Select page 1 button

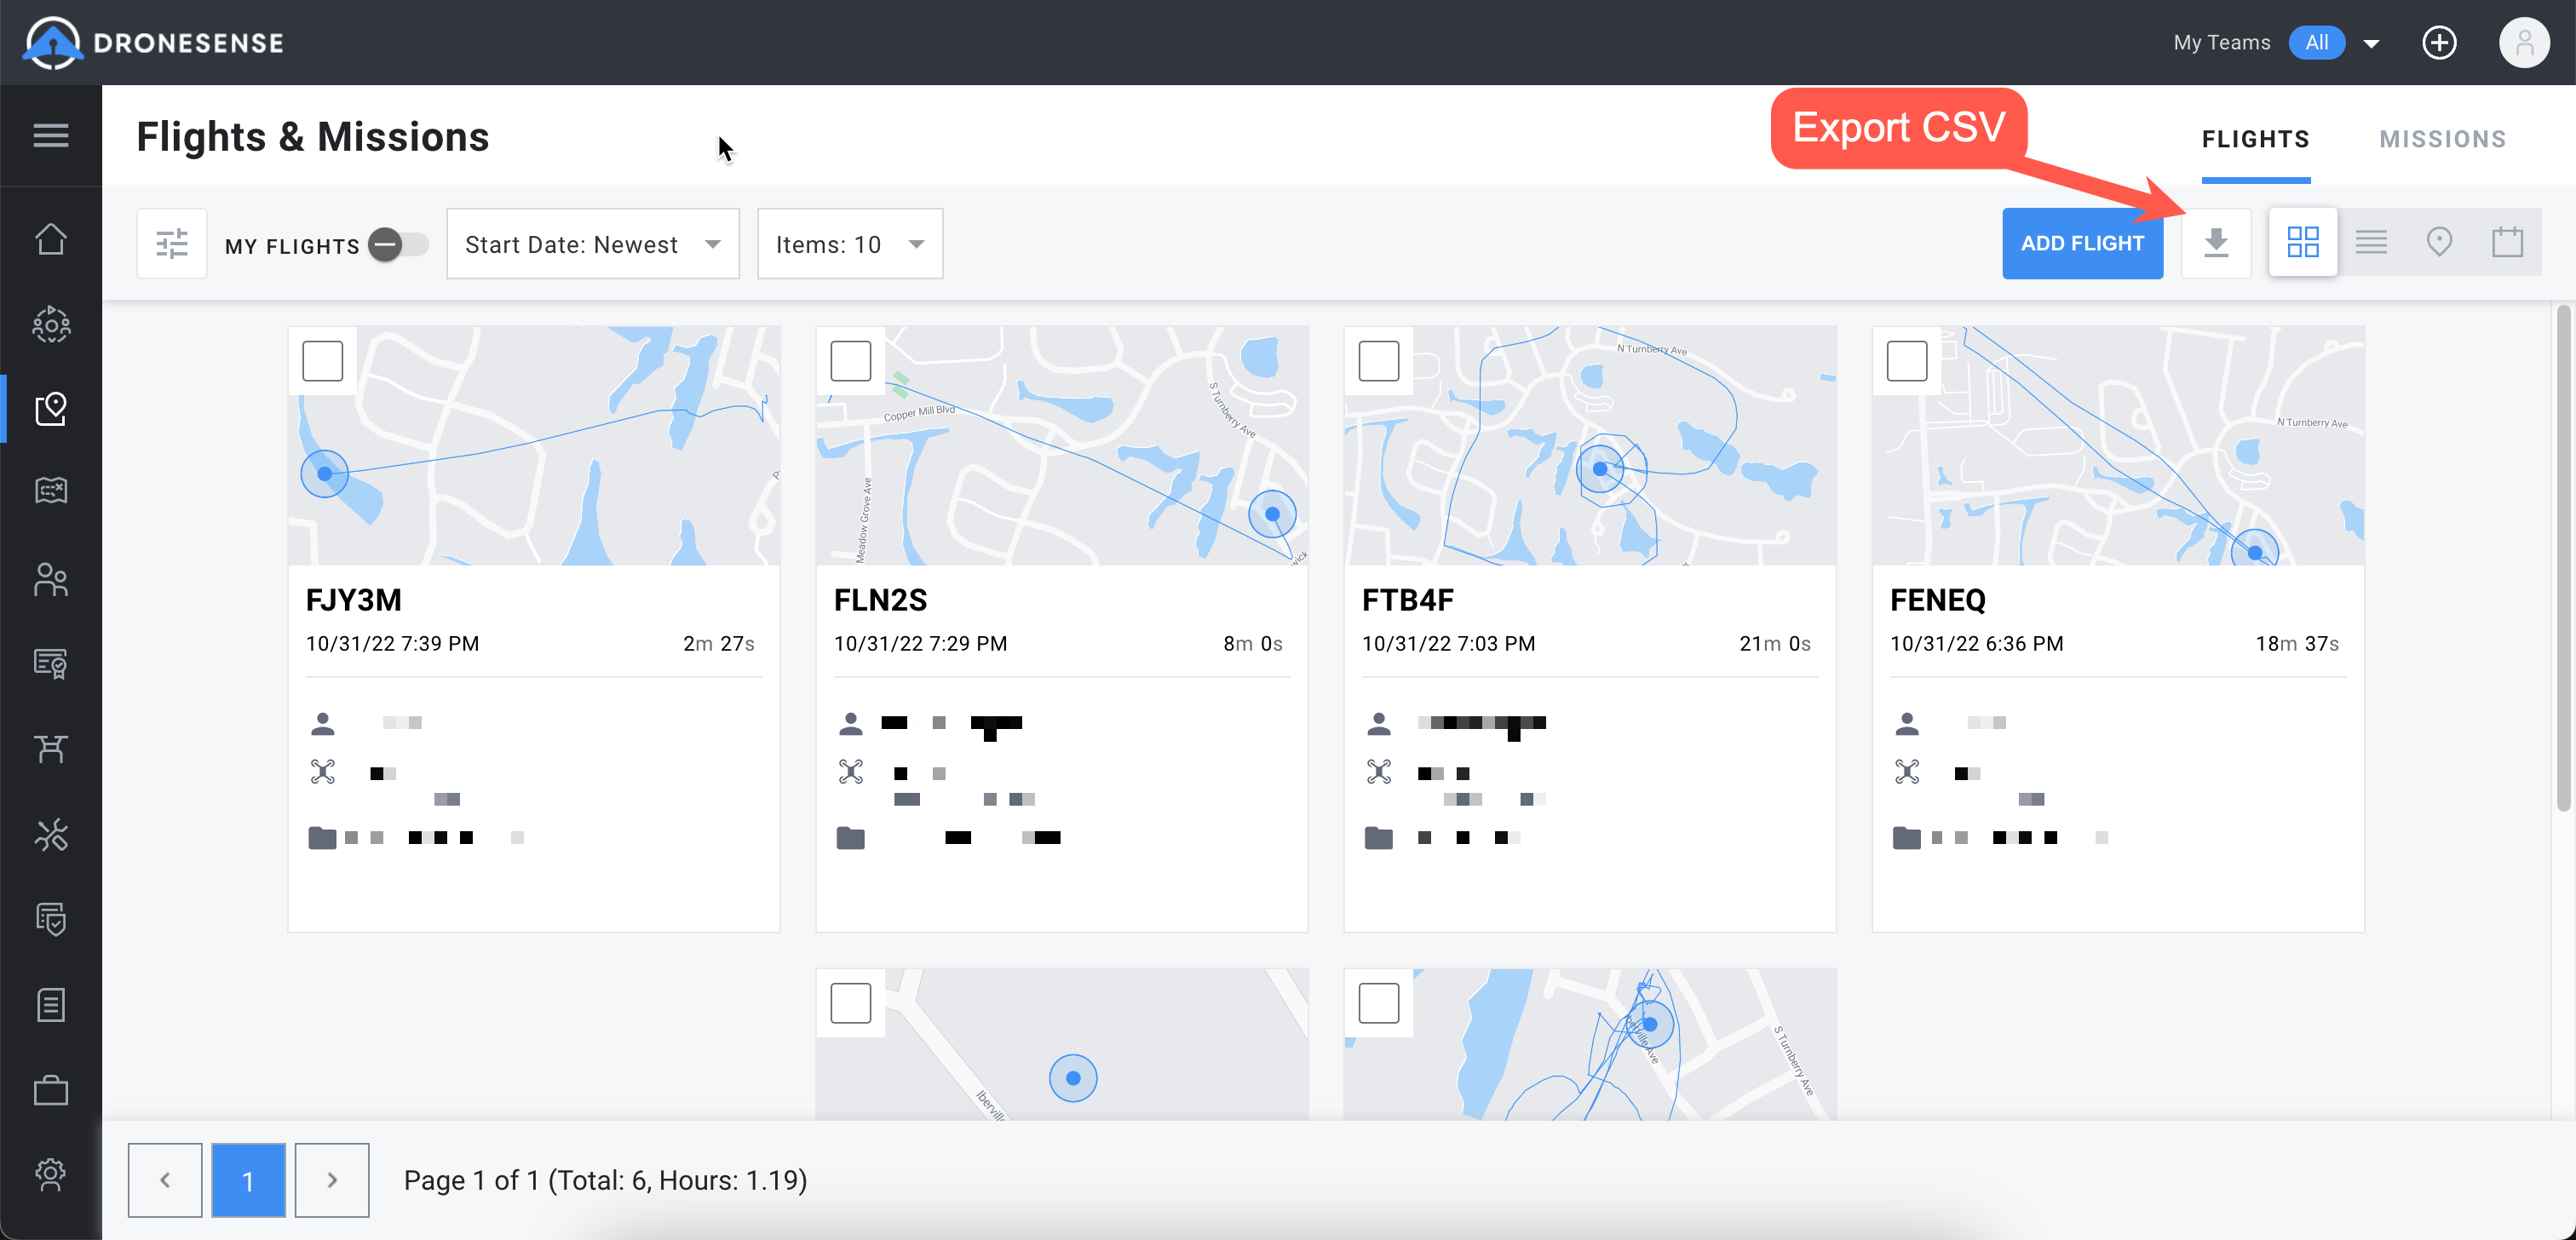pyautogui.click(x=248, y=1180)
